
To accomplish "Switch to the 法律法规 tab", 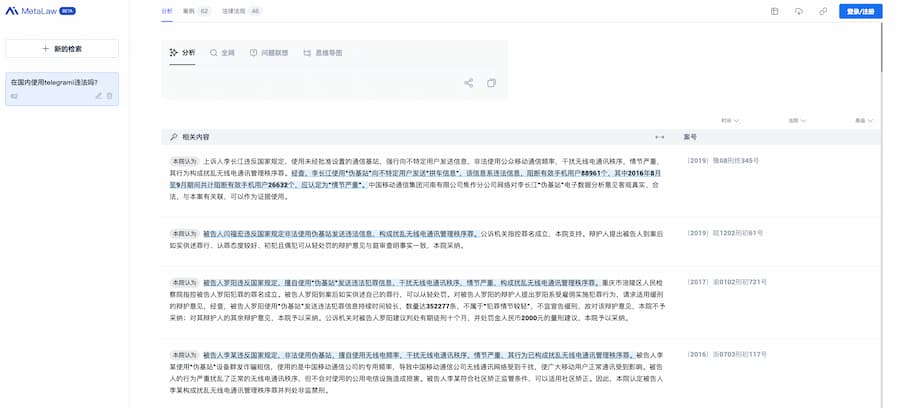I will tap(241, 11).
